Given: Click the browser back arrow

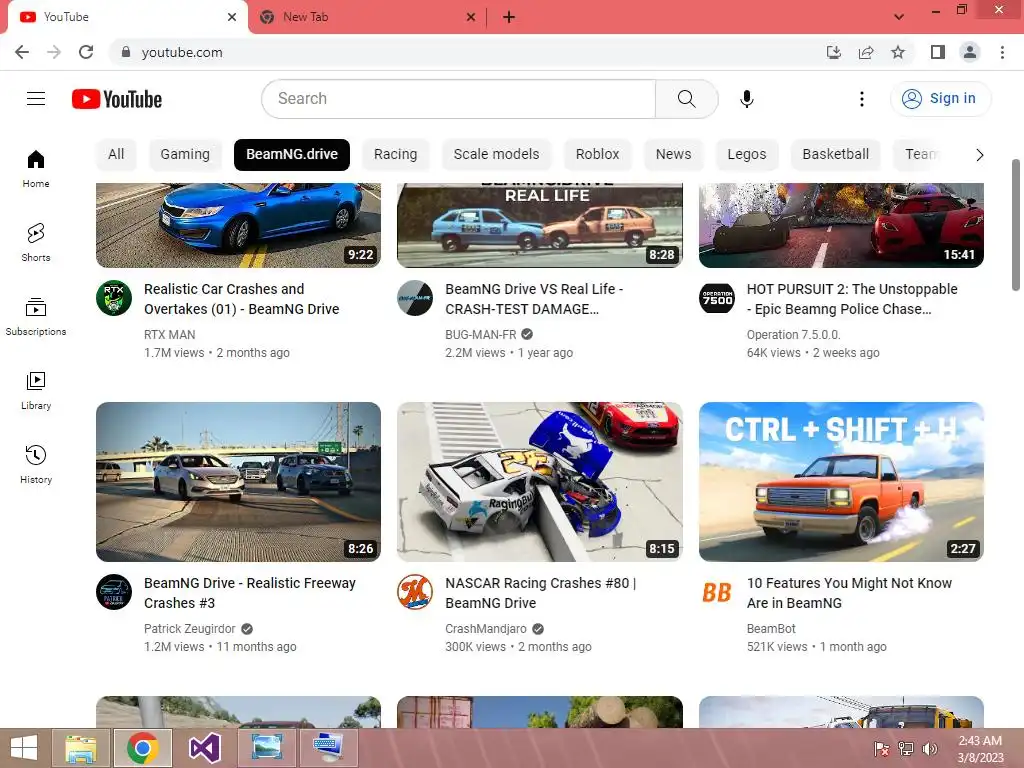Looking at the screenshot, I should (x=22, y=52).
